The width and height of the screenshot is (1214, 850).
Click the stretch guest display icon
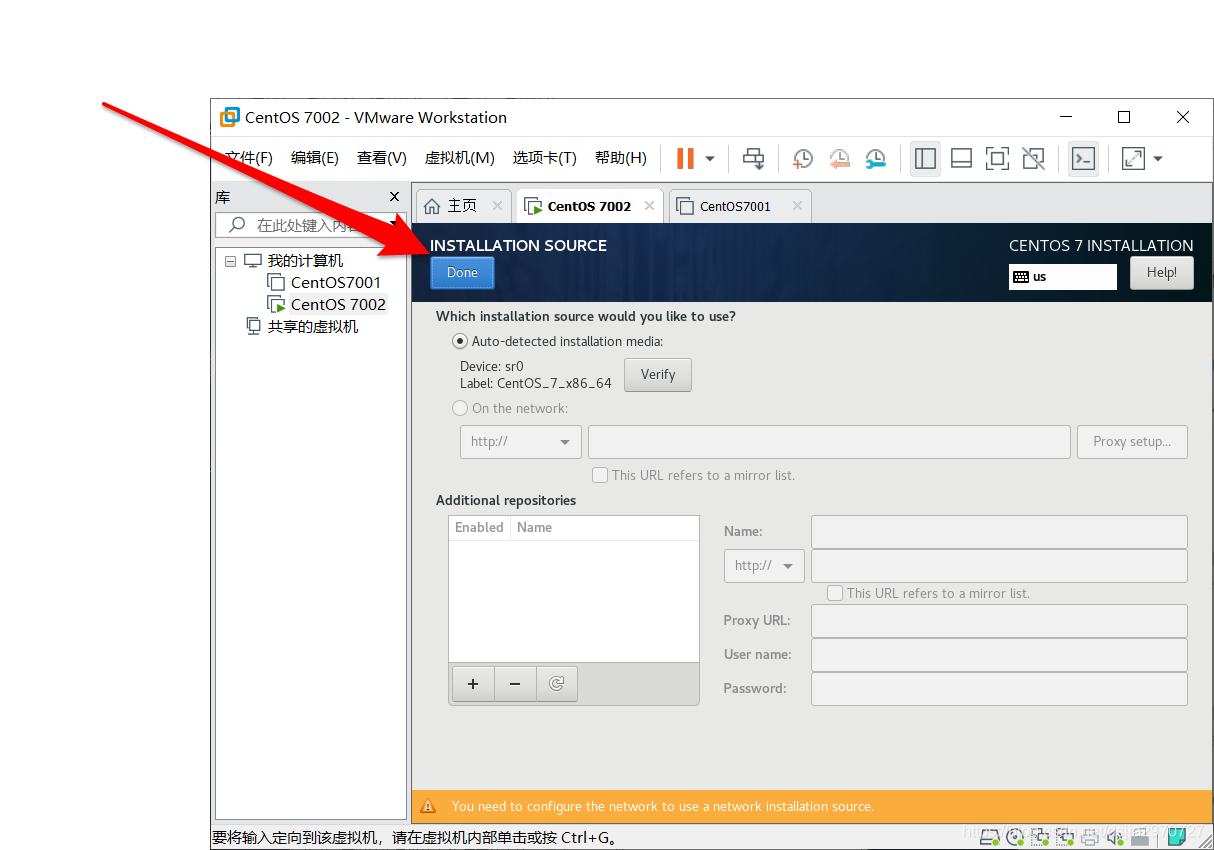point(1133,158)
